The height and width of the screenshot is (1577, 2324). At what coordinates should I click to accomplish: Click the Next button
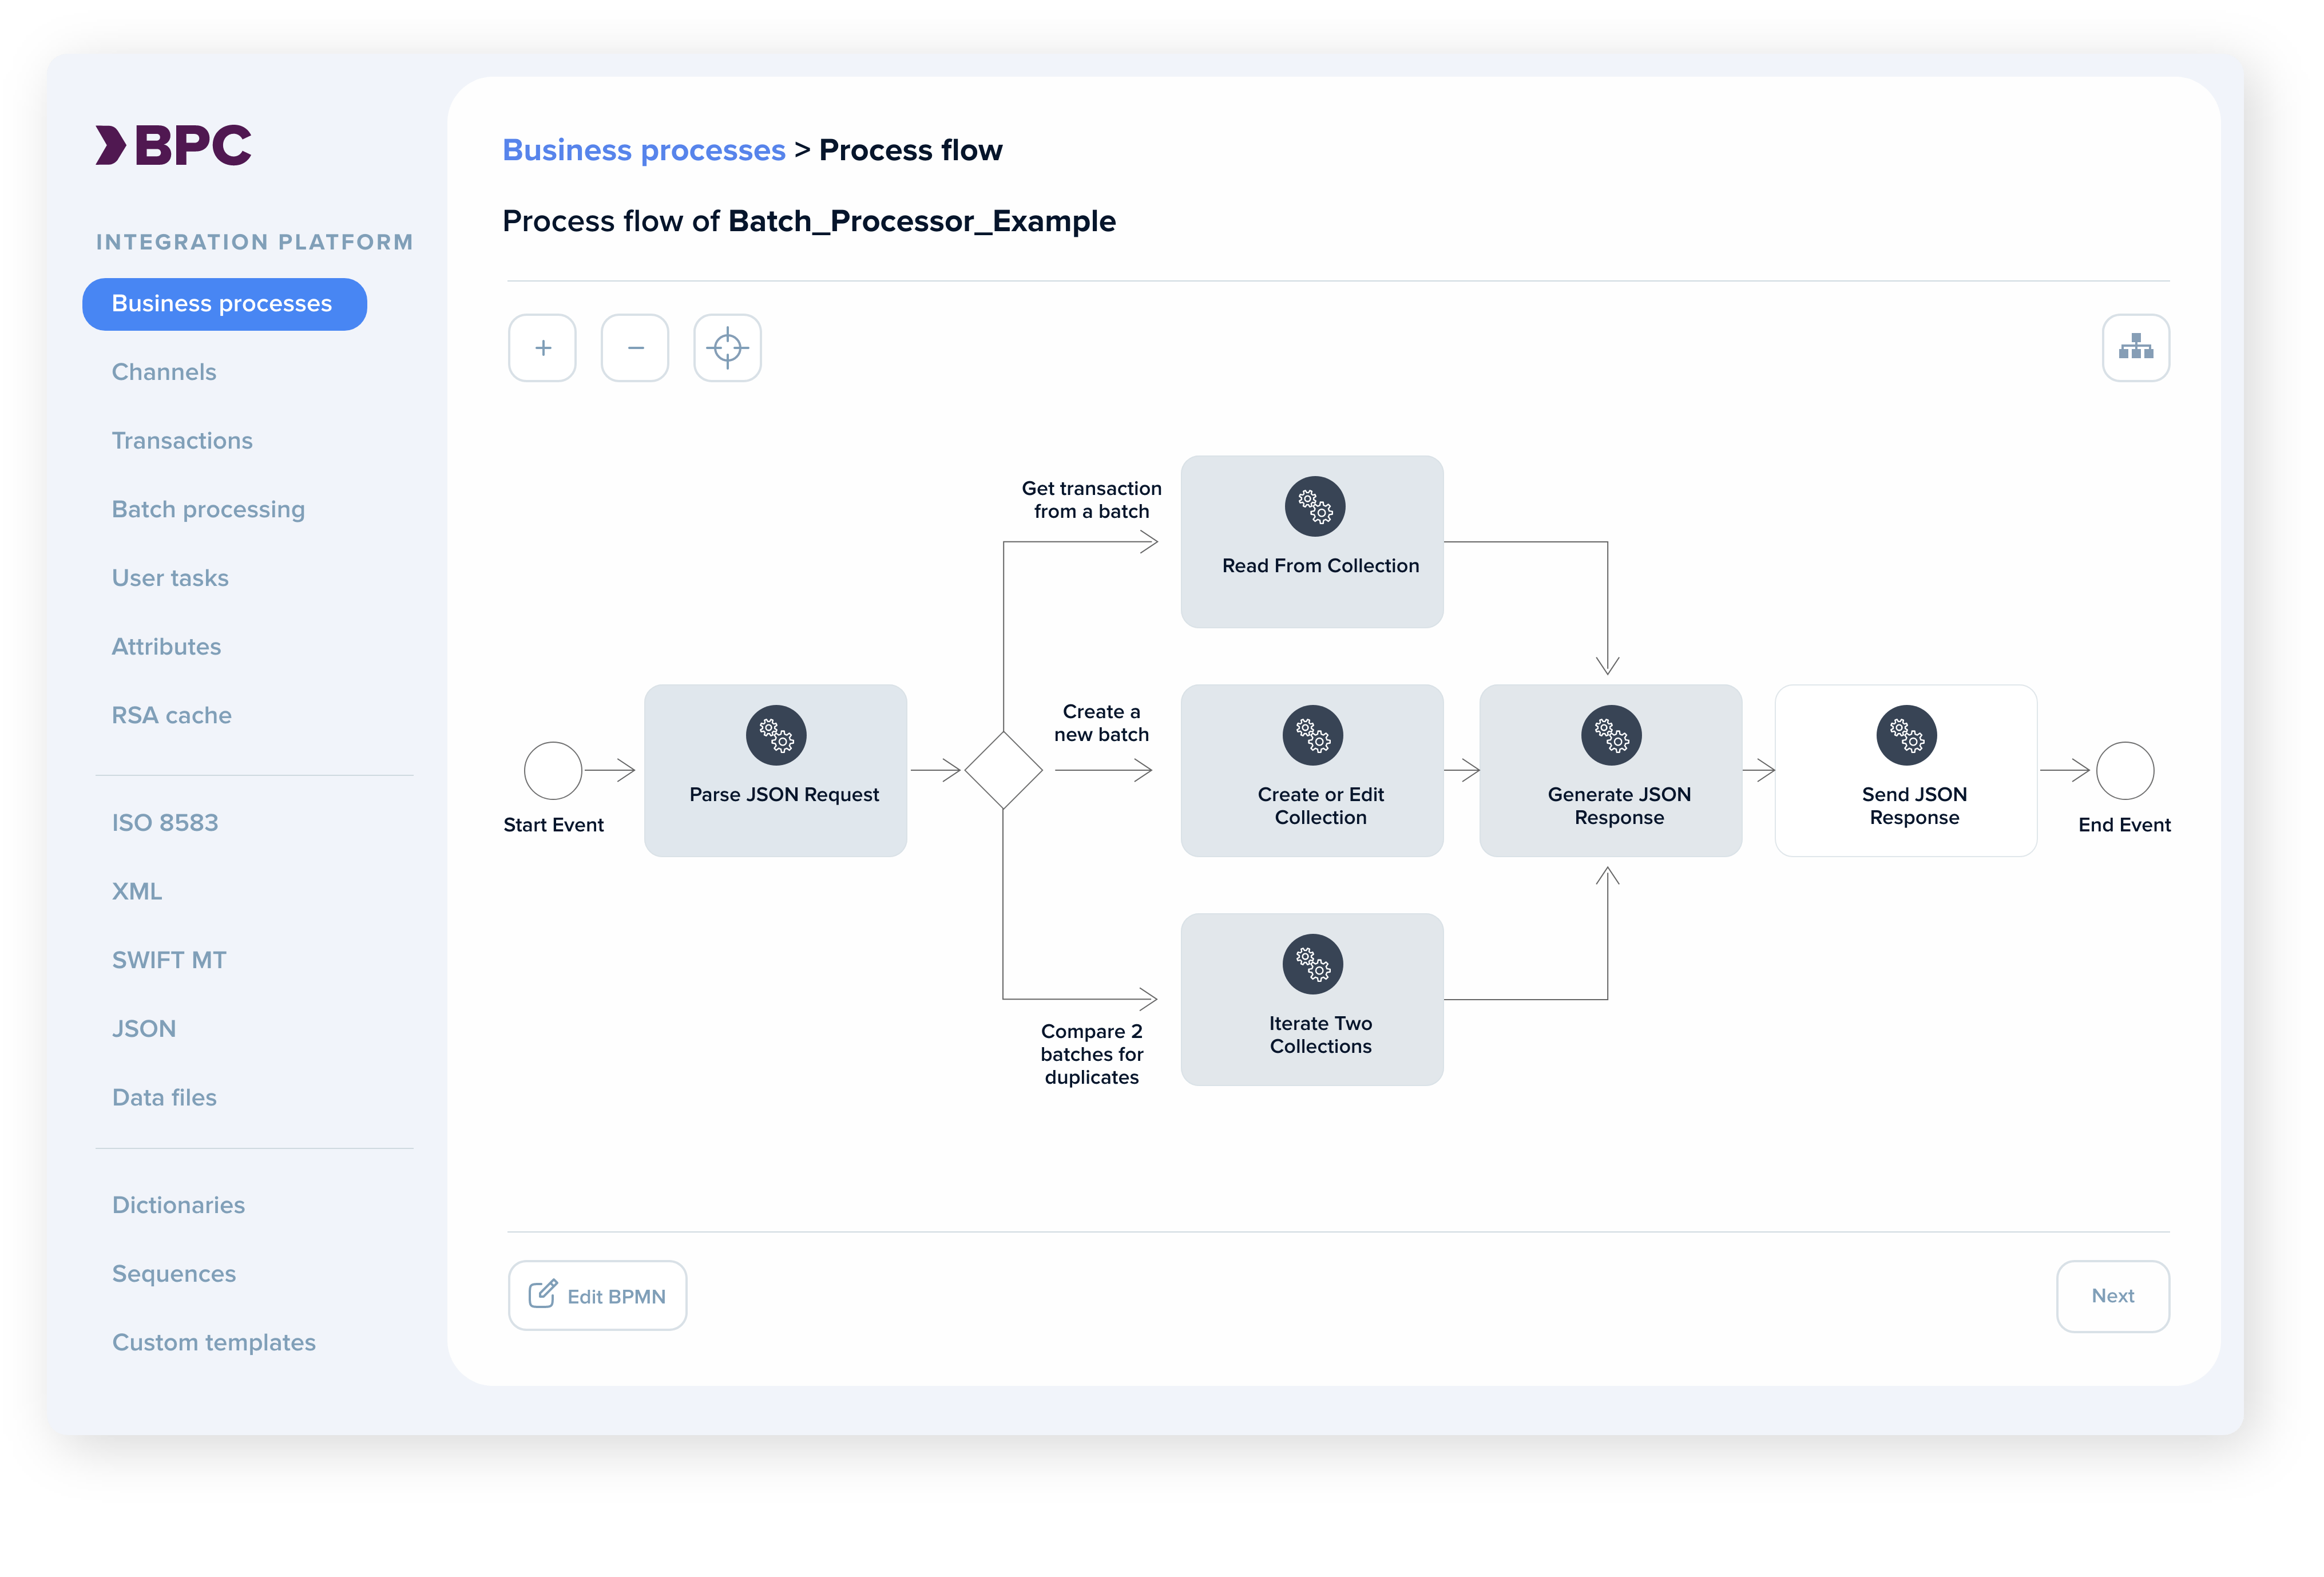pos(2113,1295)
